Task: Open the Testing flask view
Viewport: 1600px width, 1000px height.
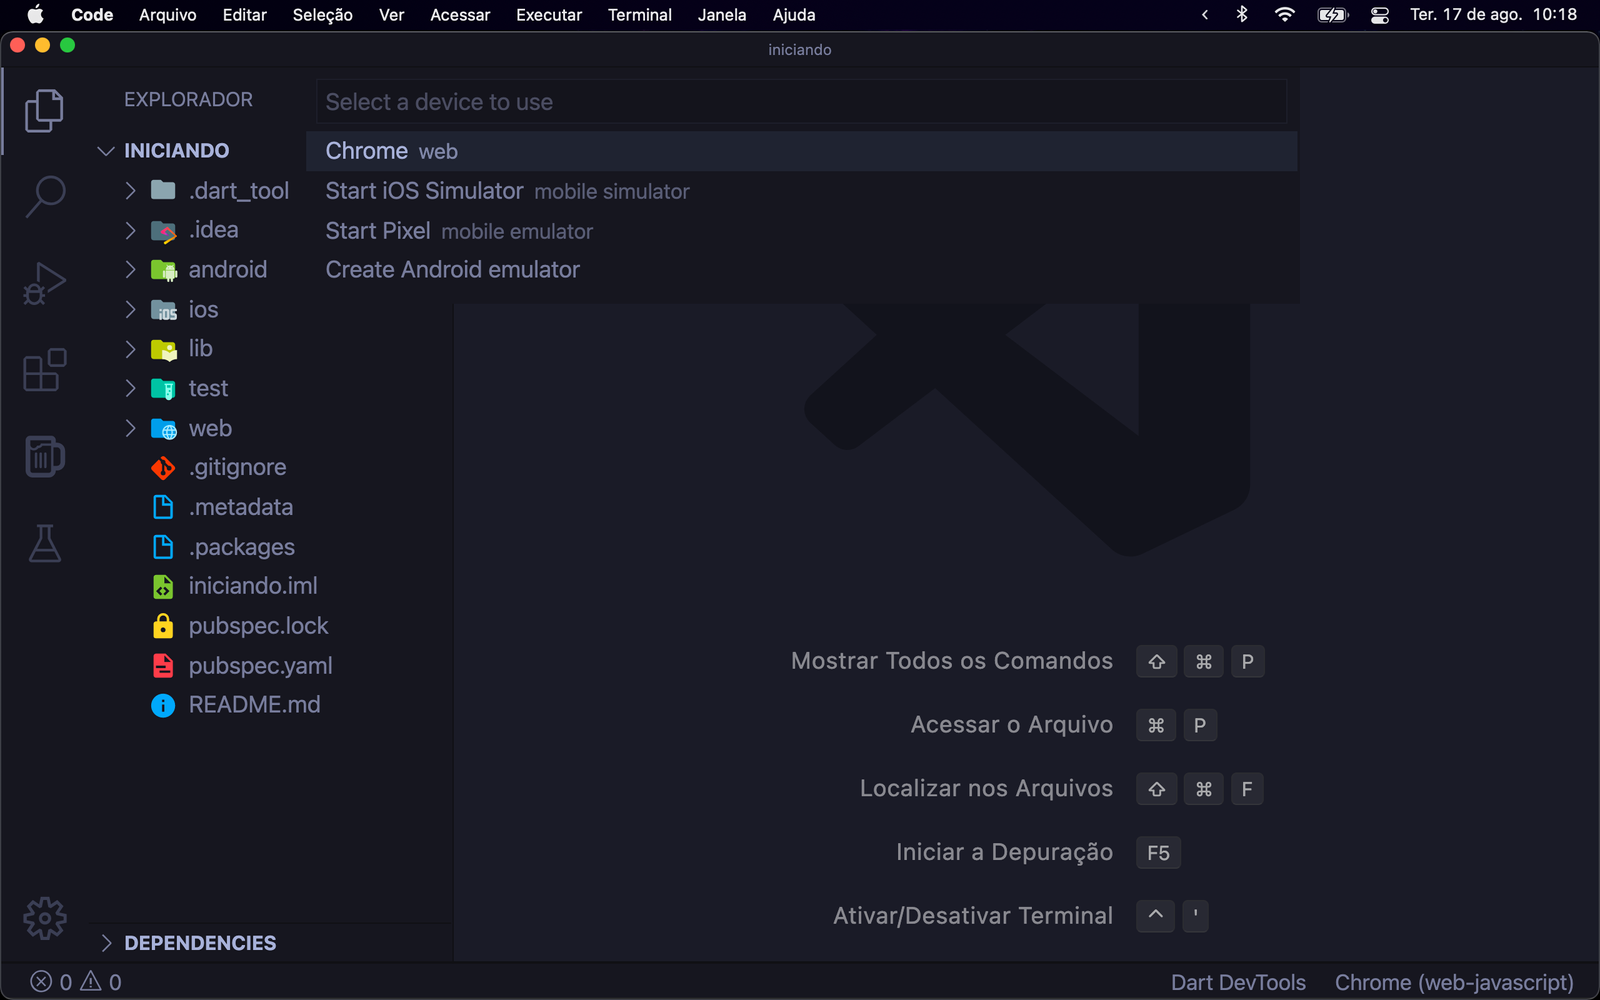Action: pos(44,544)
